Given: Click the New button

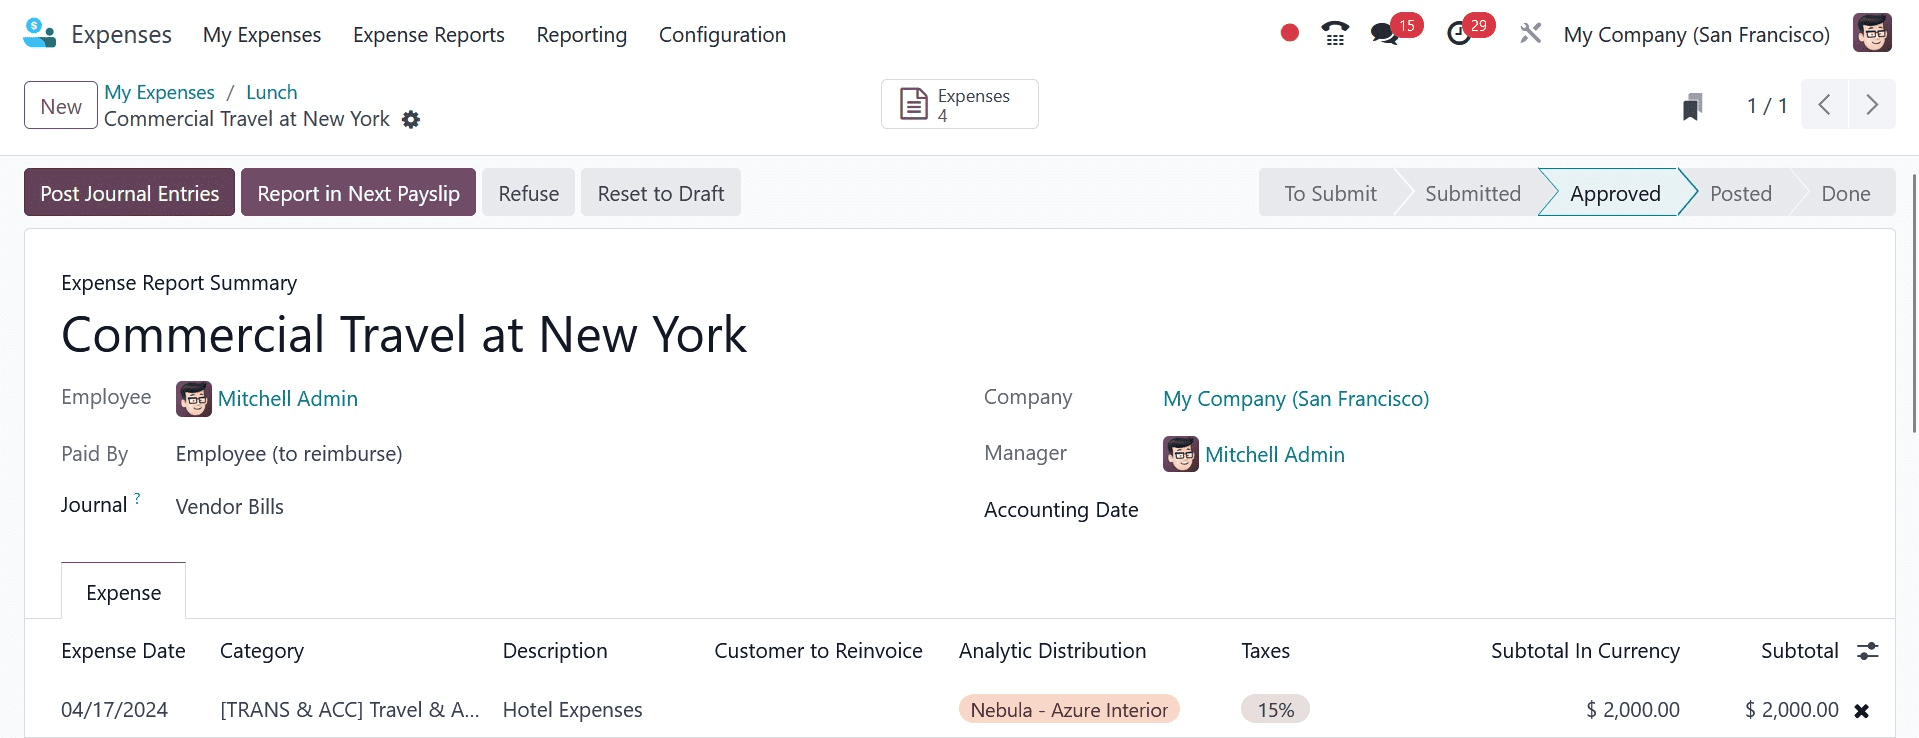Looking at the screenshot, I should 61,106.
